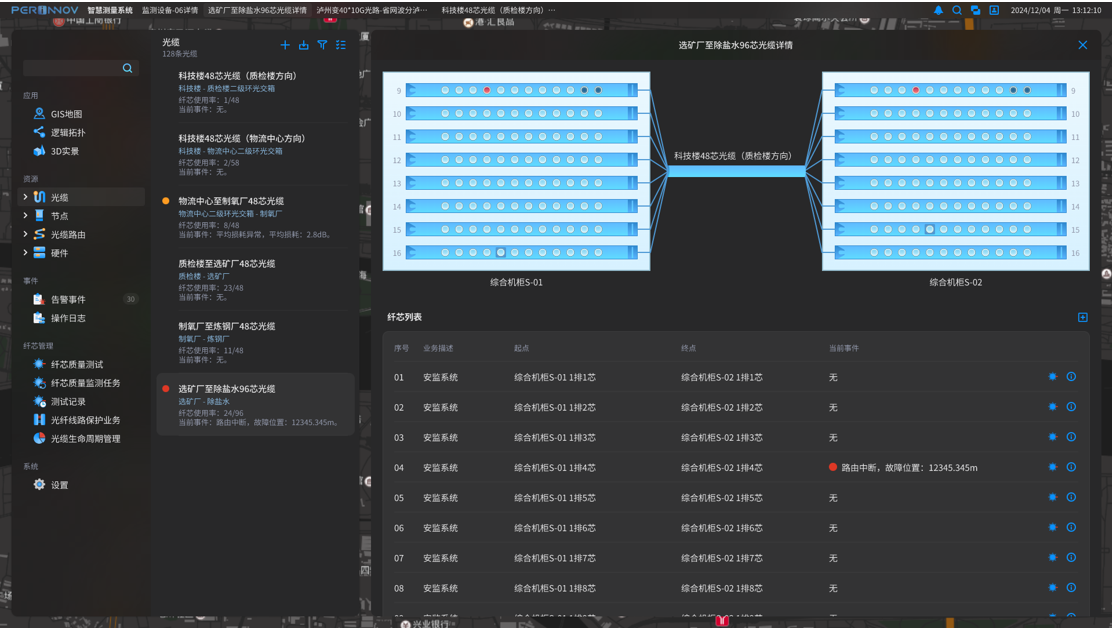Open 设置 gear
Screen dimensions: 1112x628
click(40, 485)
